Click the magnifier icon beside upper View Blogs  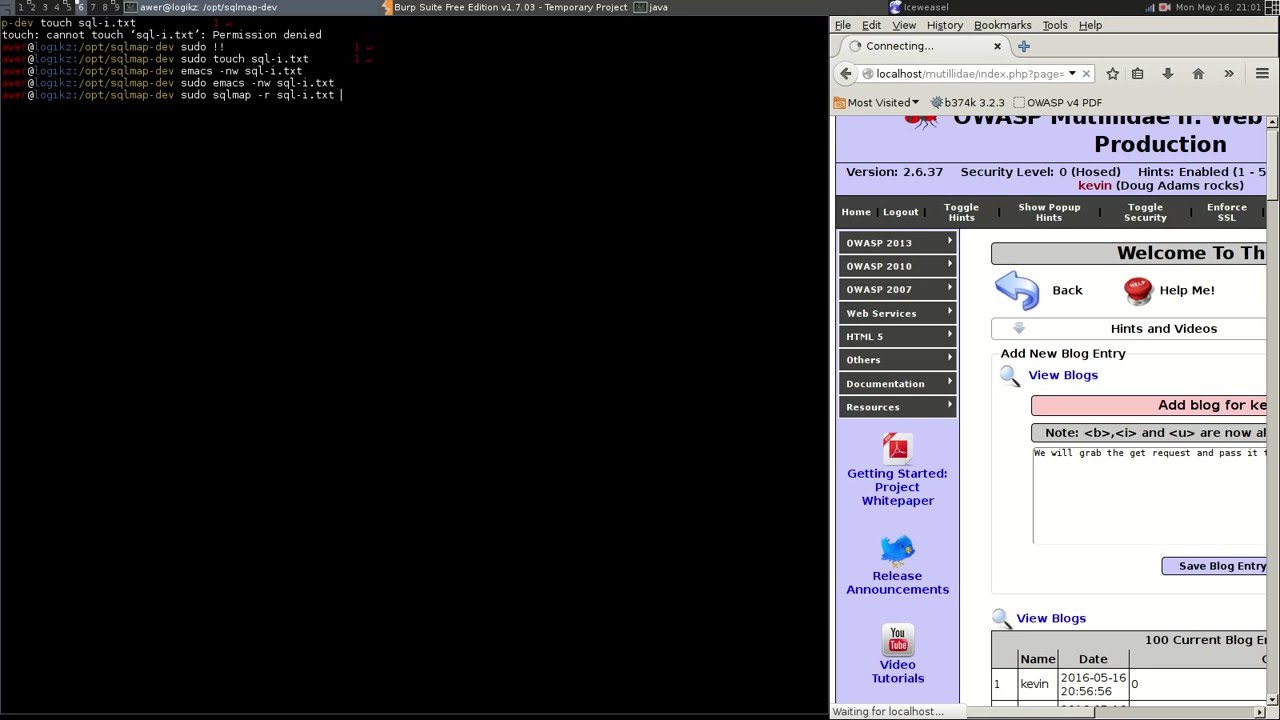(x=1010, y=376)
